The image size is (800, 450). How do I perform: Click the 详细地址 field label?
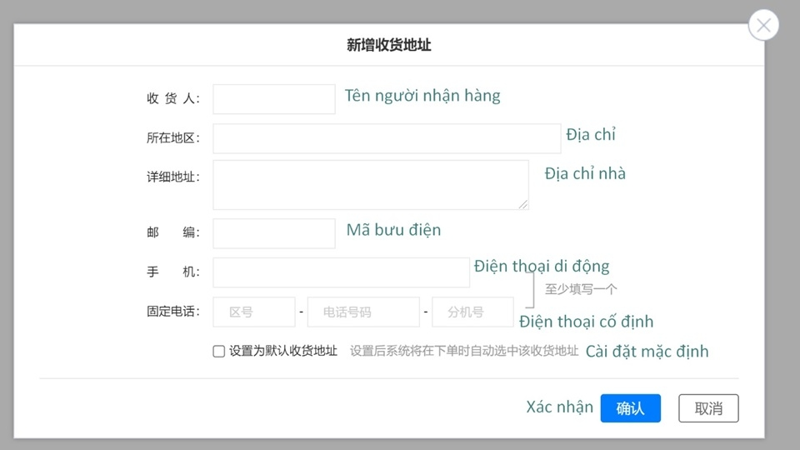(173, 177)
